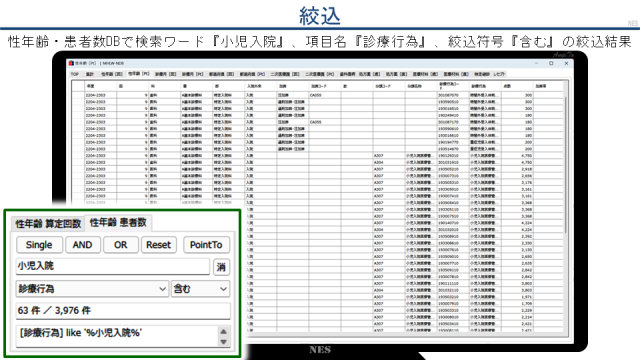This screenshot has width=640, height=360.
Task: Click the up arrow of filter text scrollbar
Action: point(223,331)
